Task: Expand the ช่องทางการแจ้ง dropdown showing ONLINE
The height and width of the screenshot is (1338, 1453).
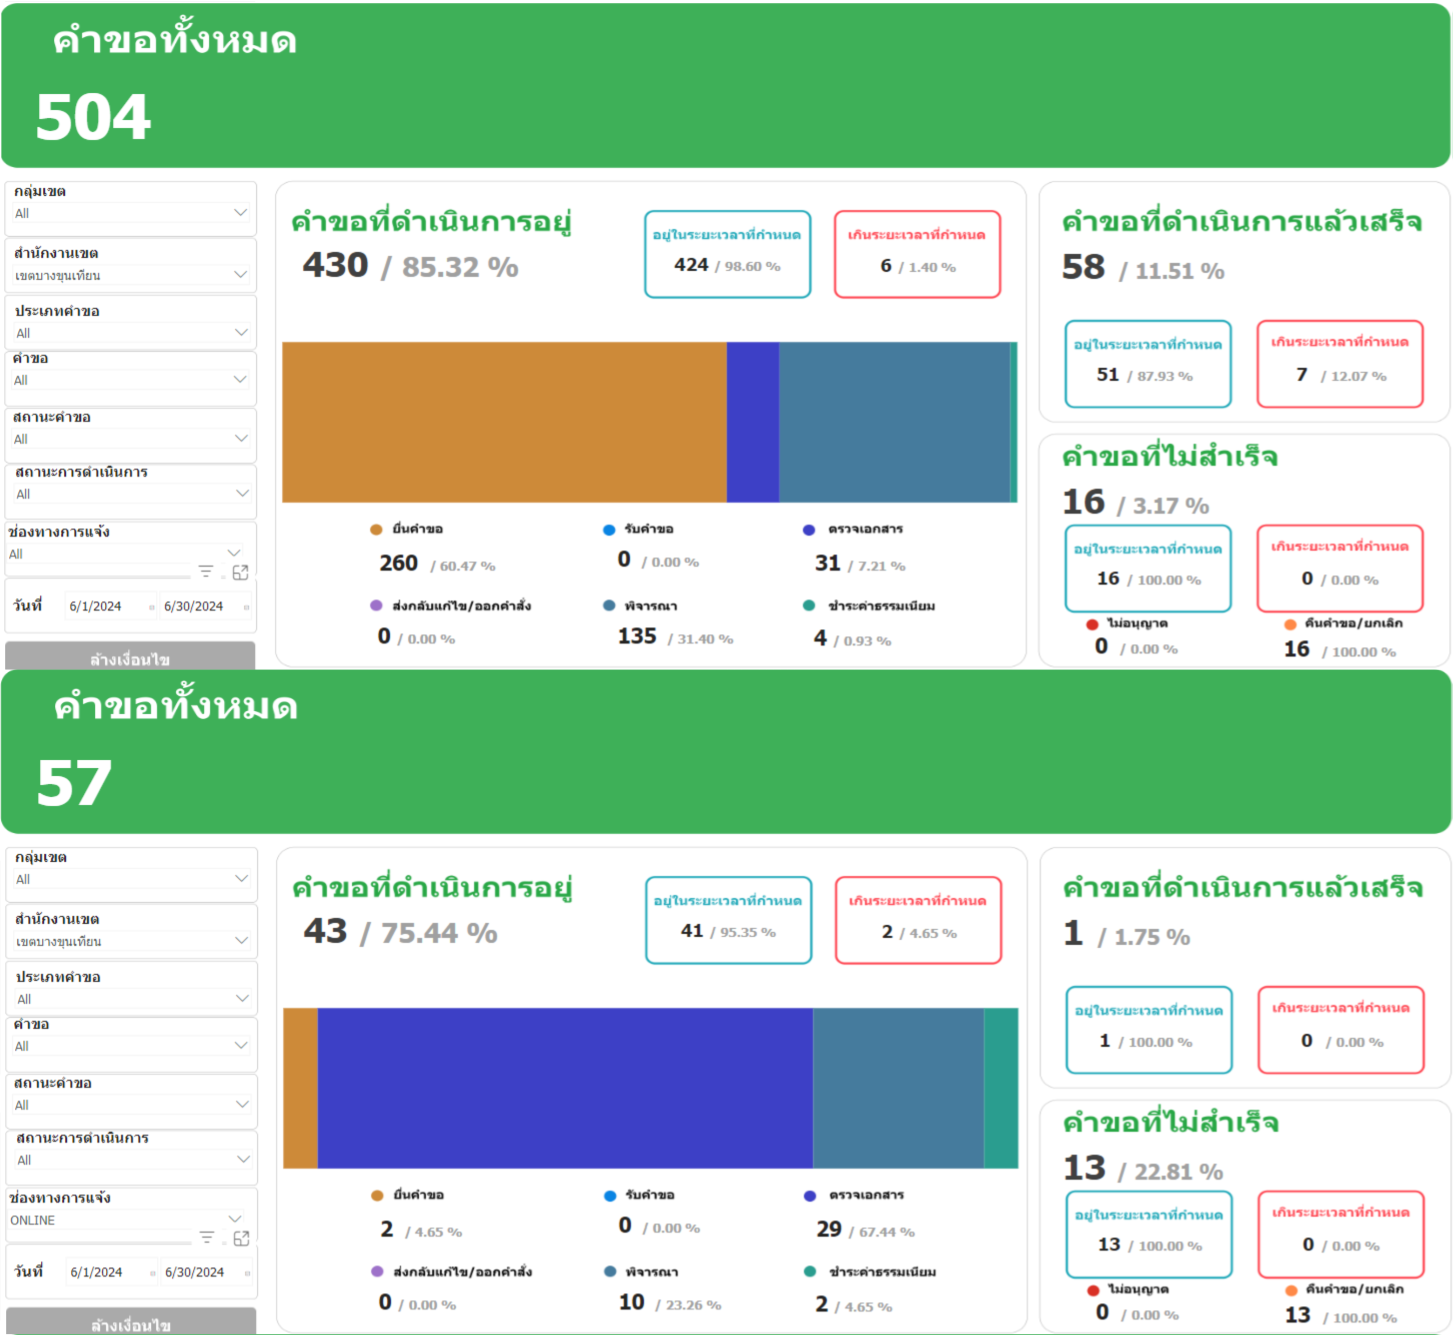Action: [234, 1219]
